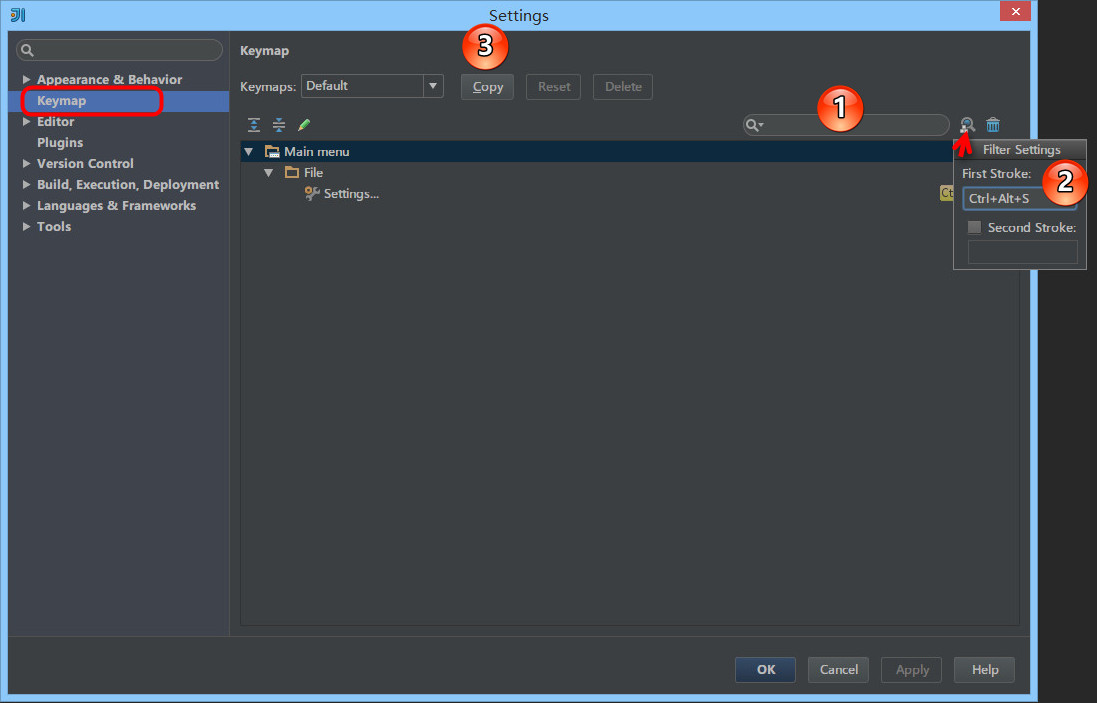Open Find Actions by Shortcut magnifier icon
This screenshot has width=1097, height=703.
966,124
